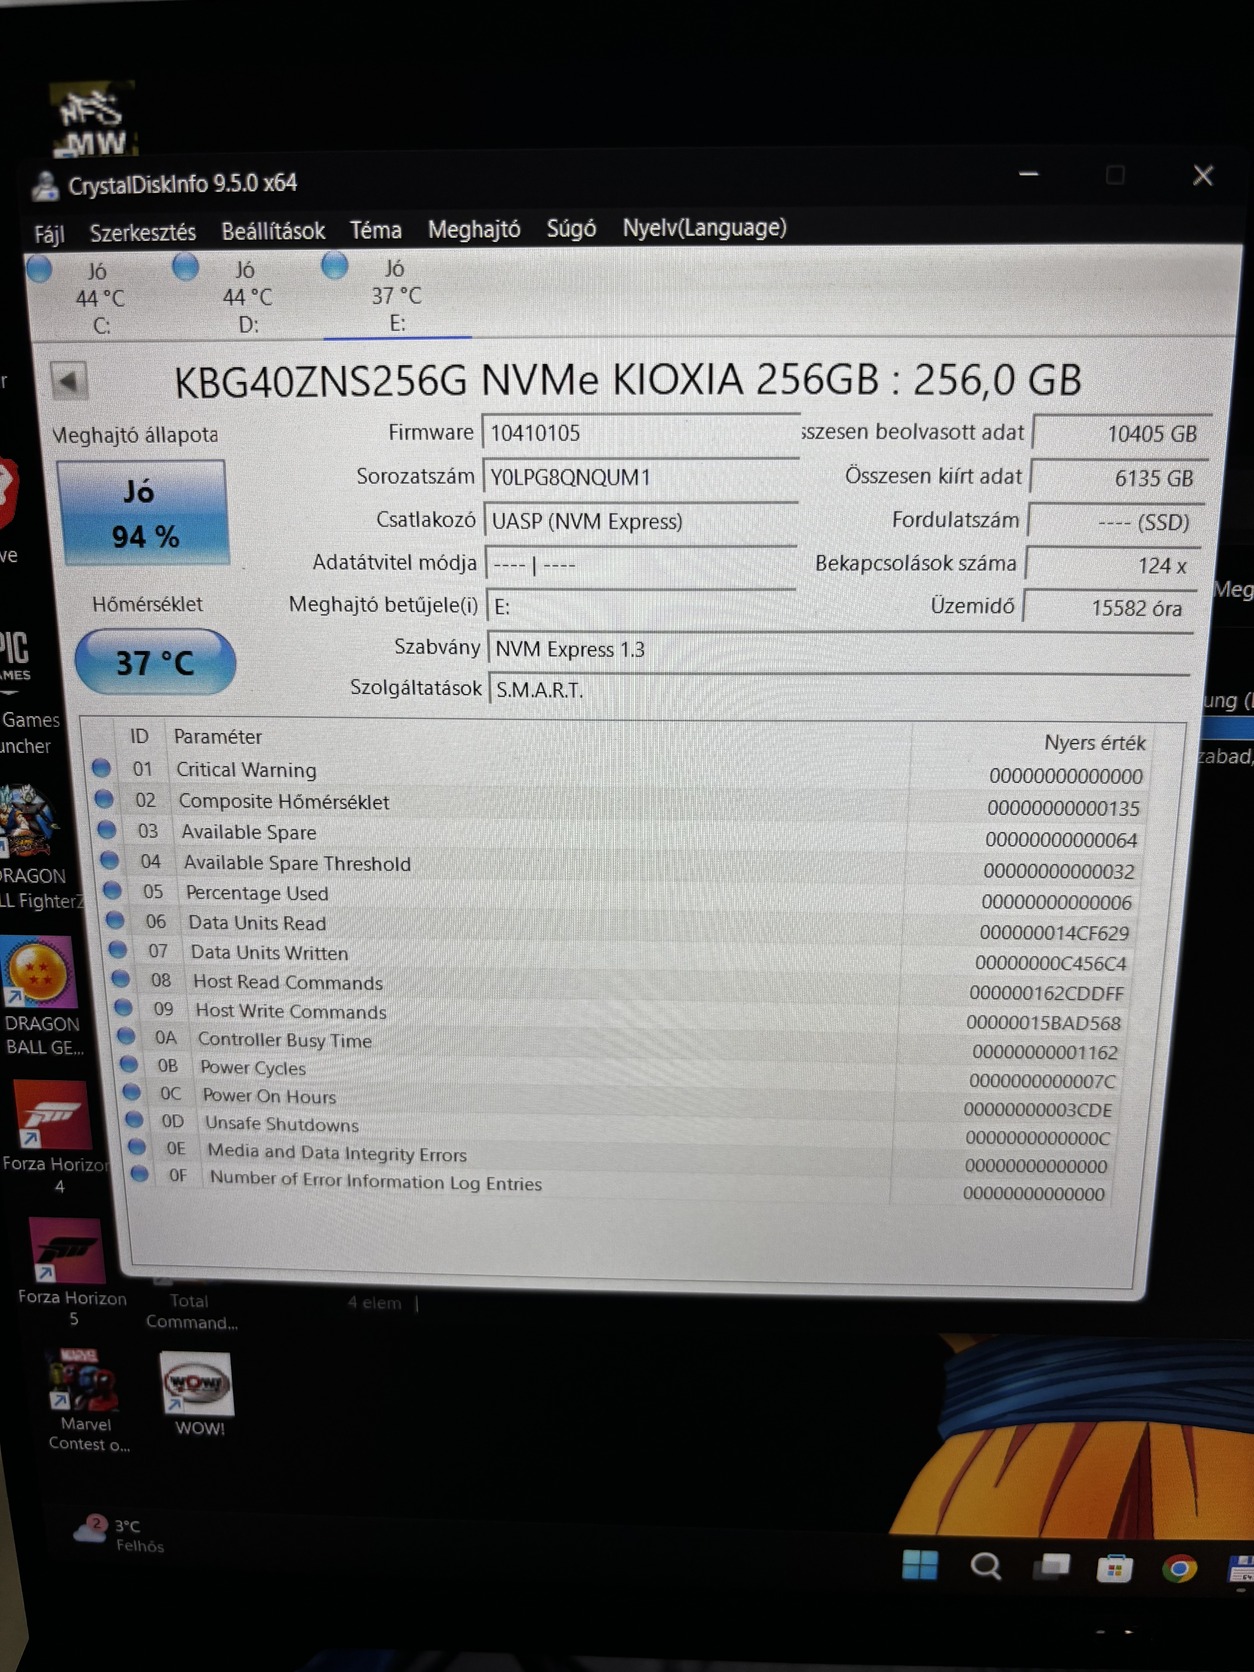This screenshot has height=1672, width=1254.
Task: Open the Fájl menu
Action: click(x=49, y=234)
